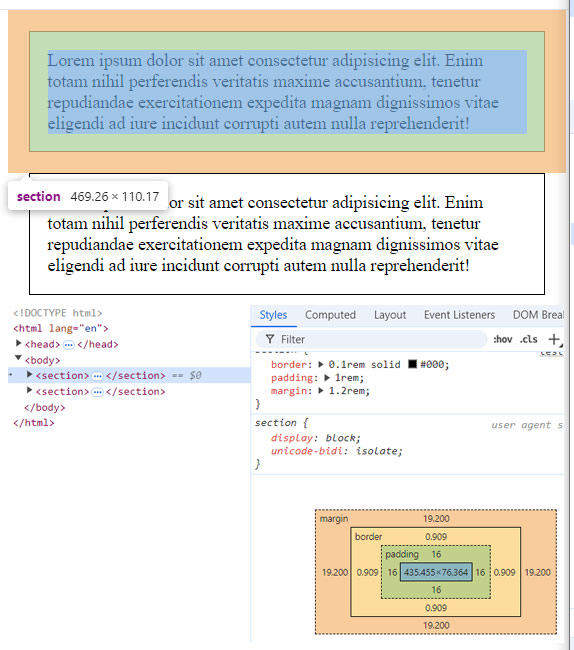Click top margin value 19.200 in box model
The width and height of the screenshot is (574, 650).
[x=436, y=519]
